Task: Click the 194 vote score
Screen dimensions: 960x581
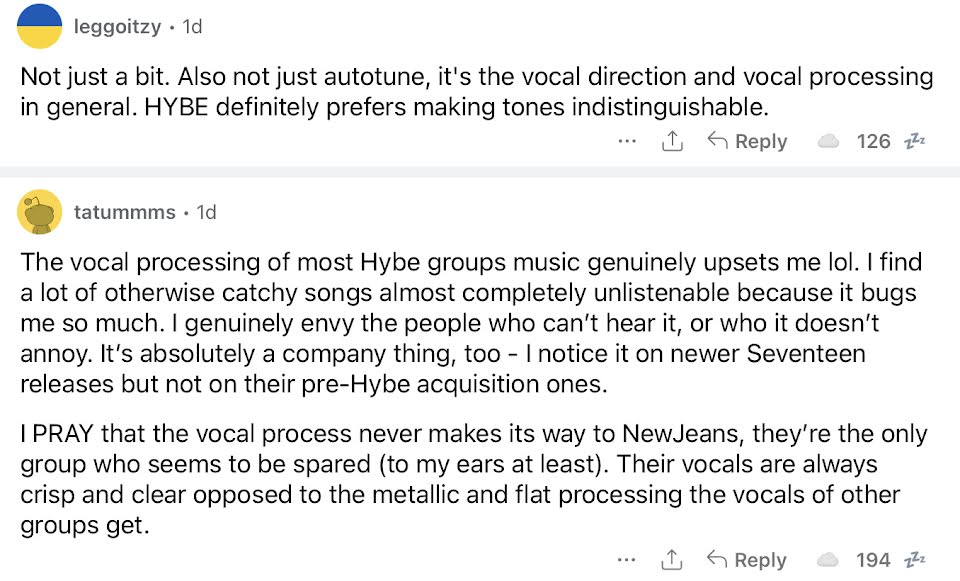Action: click(x=873, y=561)
